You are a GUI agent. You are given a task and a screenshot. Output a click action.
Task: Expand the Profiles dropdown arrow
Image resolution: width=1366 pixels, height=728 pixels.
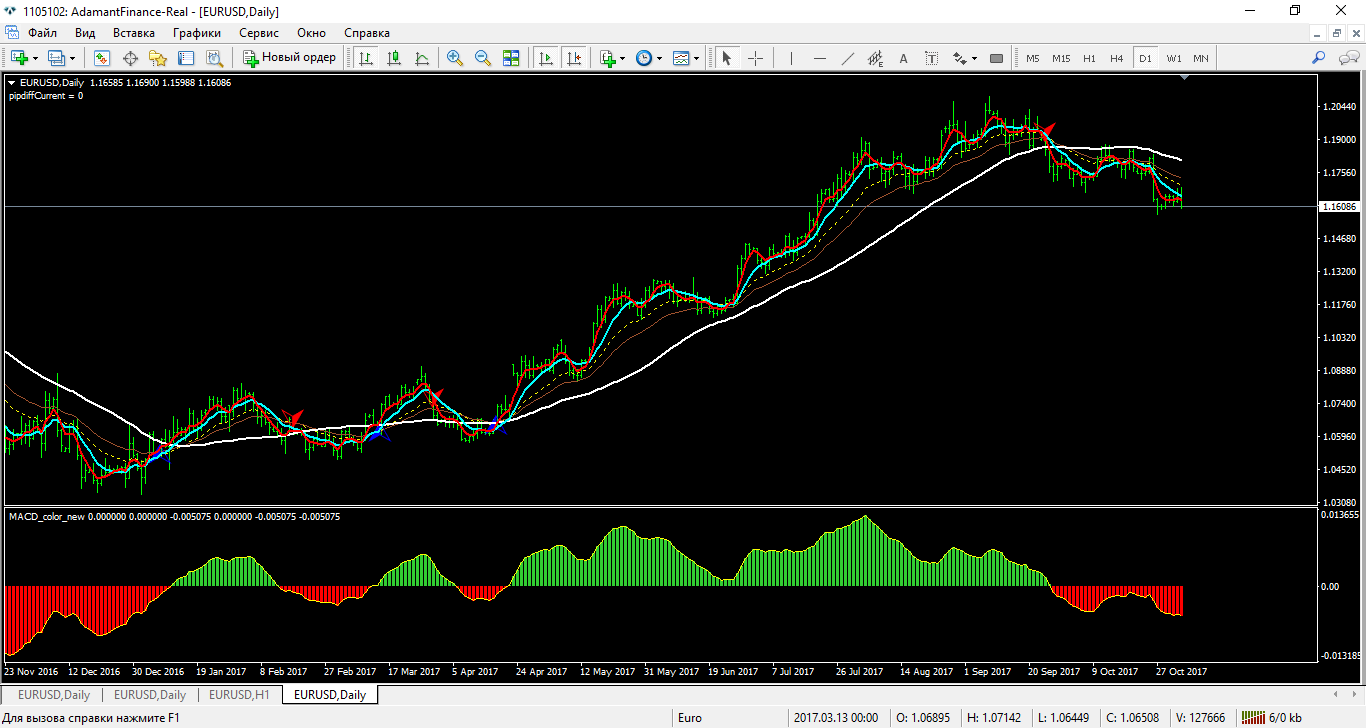point(72,58)
